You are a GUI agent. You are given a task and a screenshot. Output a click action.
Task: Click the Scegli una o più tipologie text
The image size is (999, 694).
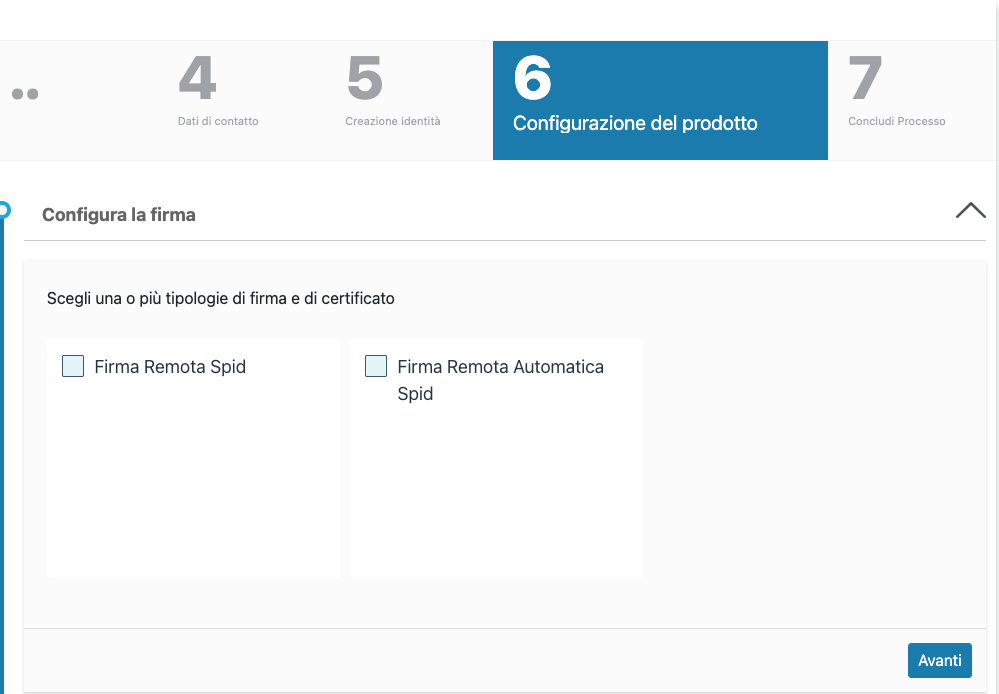click(220, 298)
